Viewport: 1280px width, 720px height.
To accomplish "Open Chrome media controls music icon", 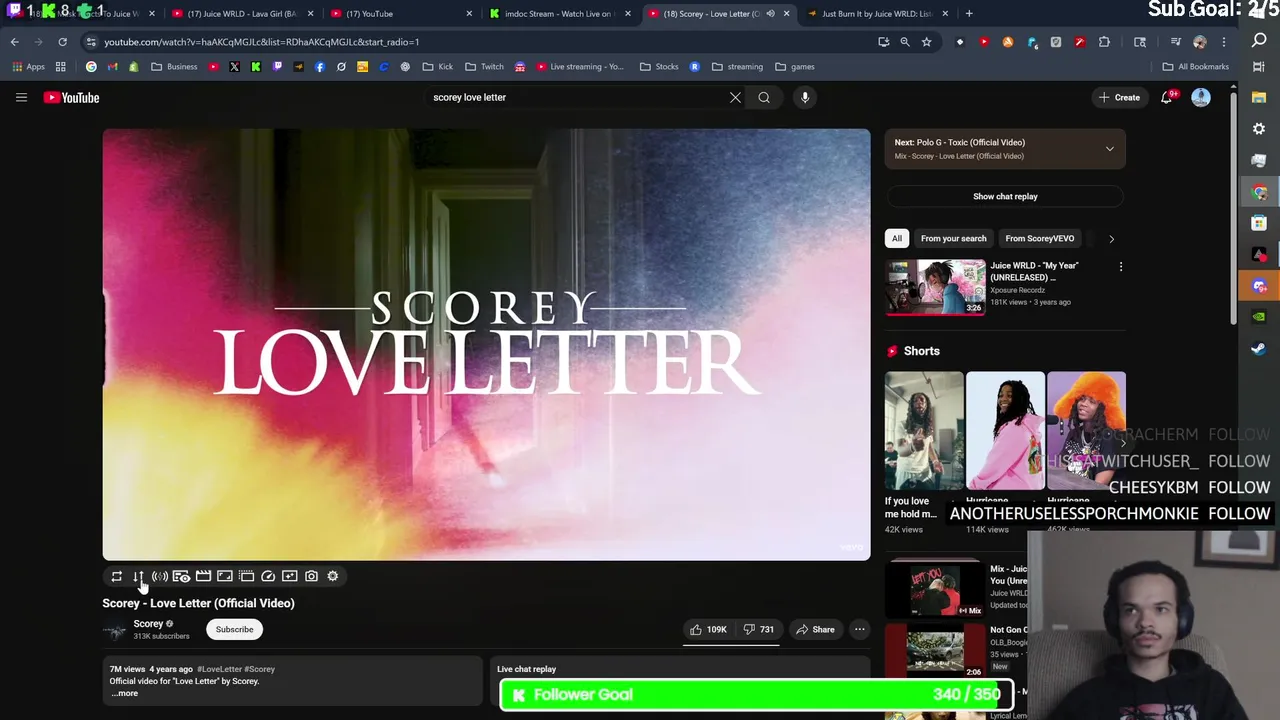I will click(x=1176, y=42).
